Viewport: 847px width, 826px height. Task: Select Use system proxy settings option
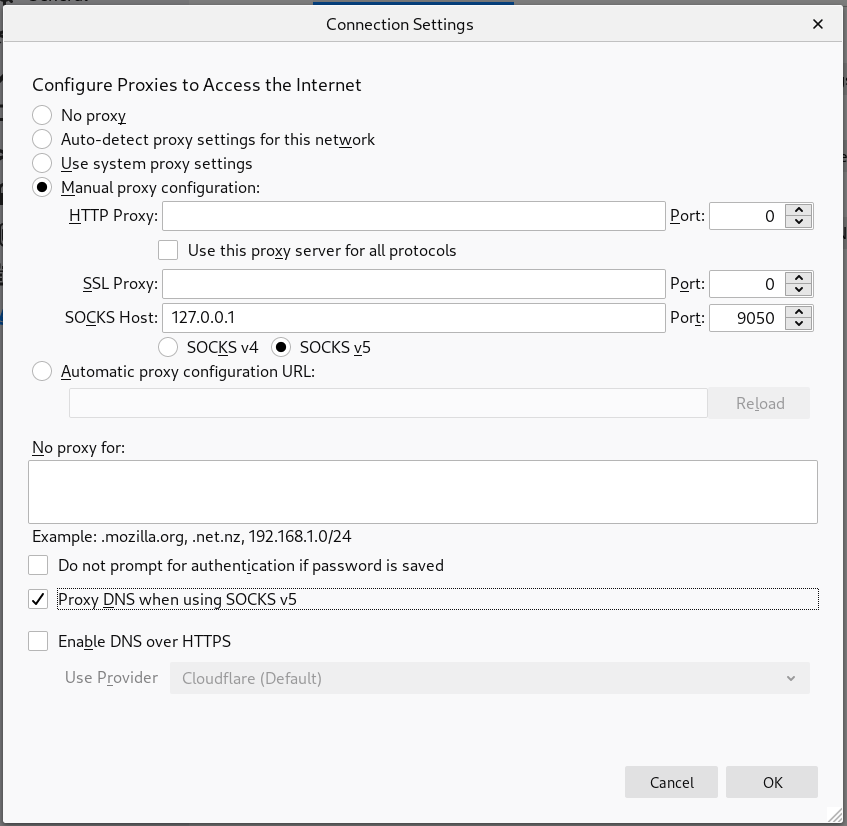(42, 164)
